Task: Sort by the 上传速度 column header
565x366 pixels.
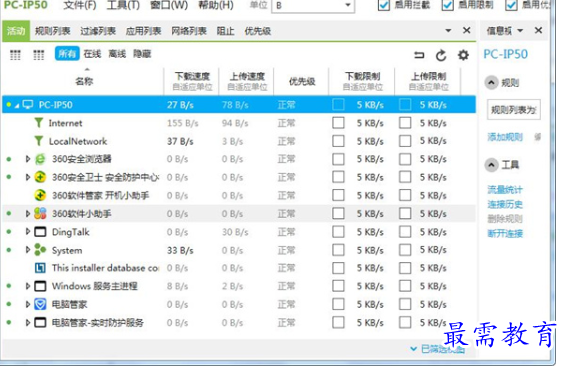Action: (x=247, y=81)
